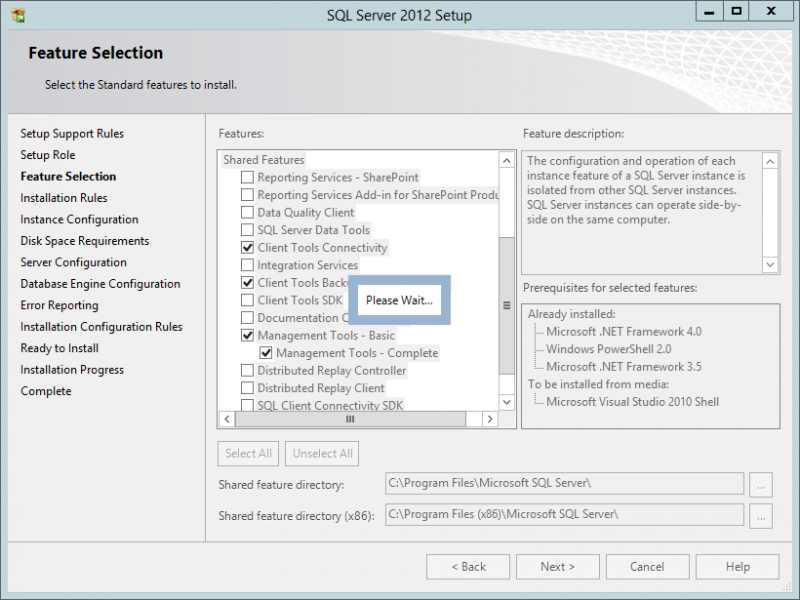The image size is (800, 600).
Task: Click the Shared Features tree header
Action: [x=263, y=160]
